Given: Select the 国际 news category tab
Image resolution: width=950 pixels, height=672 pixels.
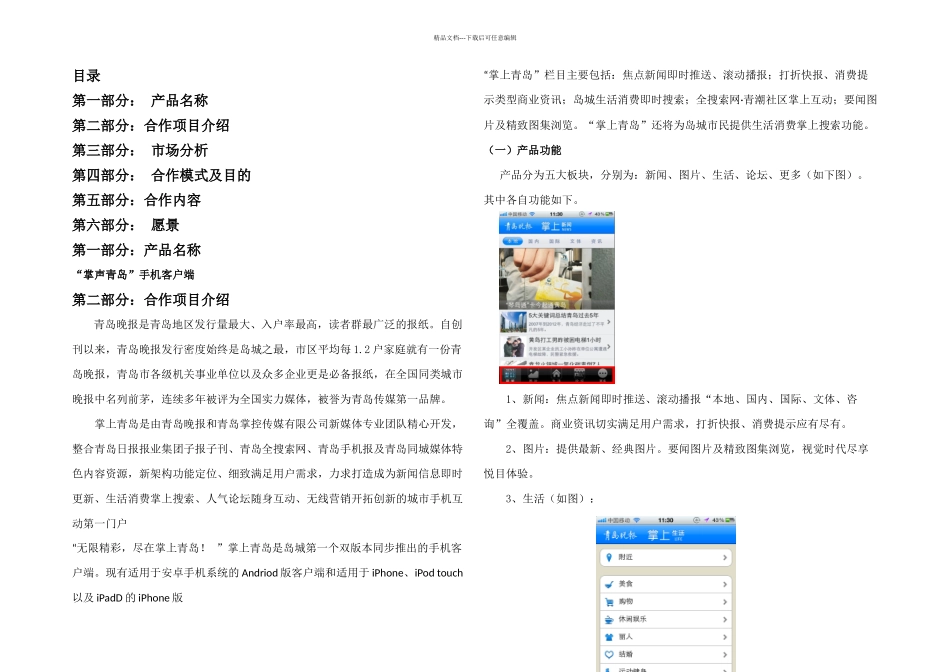Looking at the screenshot, I should [554, 241].
